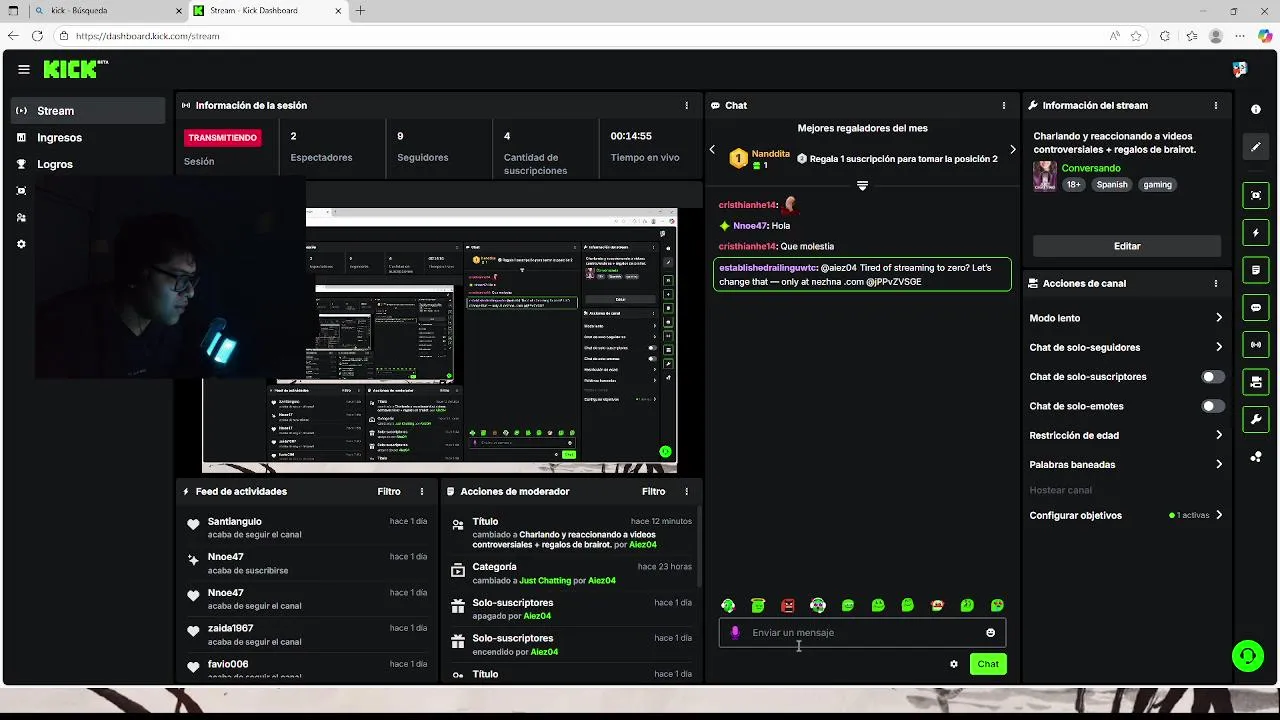
Task: Open the info icon in right sidebar
Action: tap(1256, 109)
